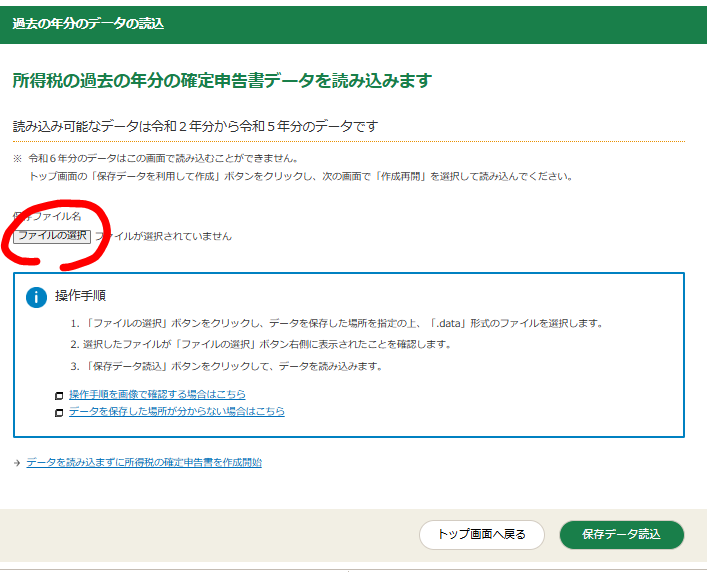
Task: Click the 保存データ読込 green button
Action: [x=621, y=534]
